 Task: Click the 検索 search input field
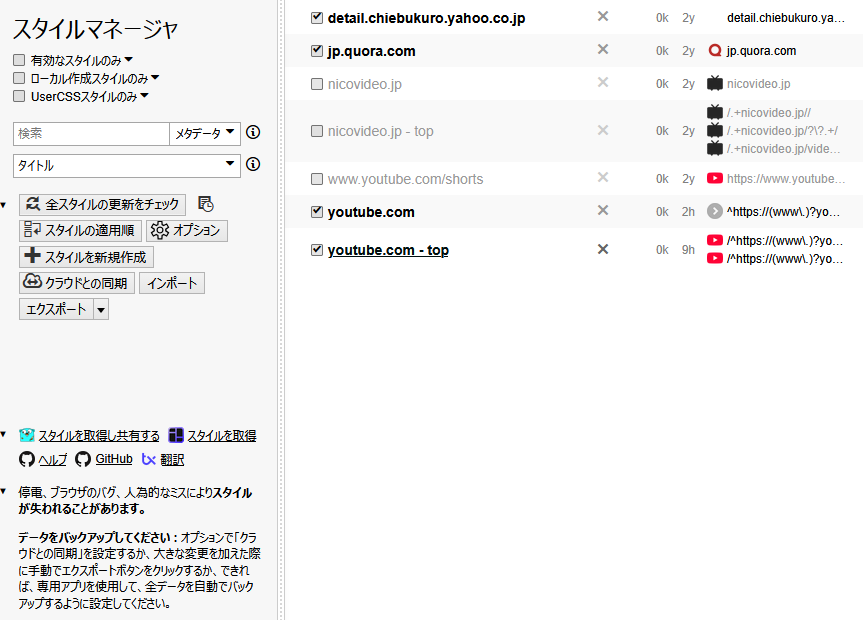pyautogui.click(x=91, y=134)
